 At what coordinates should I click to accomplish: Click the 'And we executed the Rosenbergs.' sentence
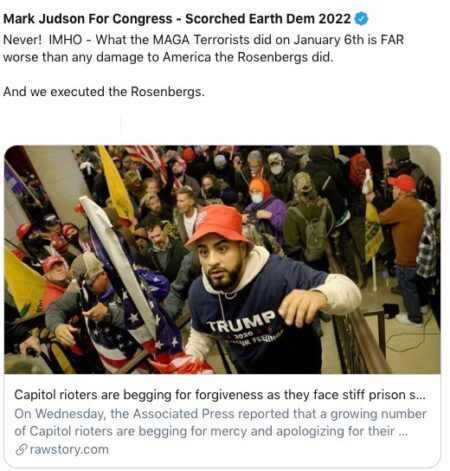(104, 91)
